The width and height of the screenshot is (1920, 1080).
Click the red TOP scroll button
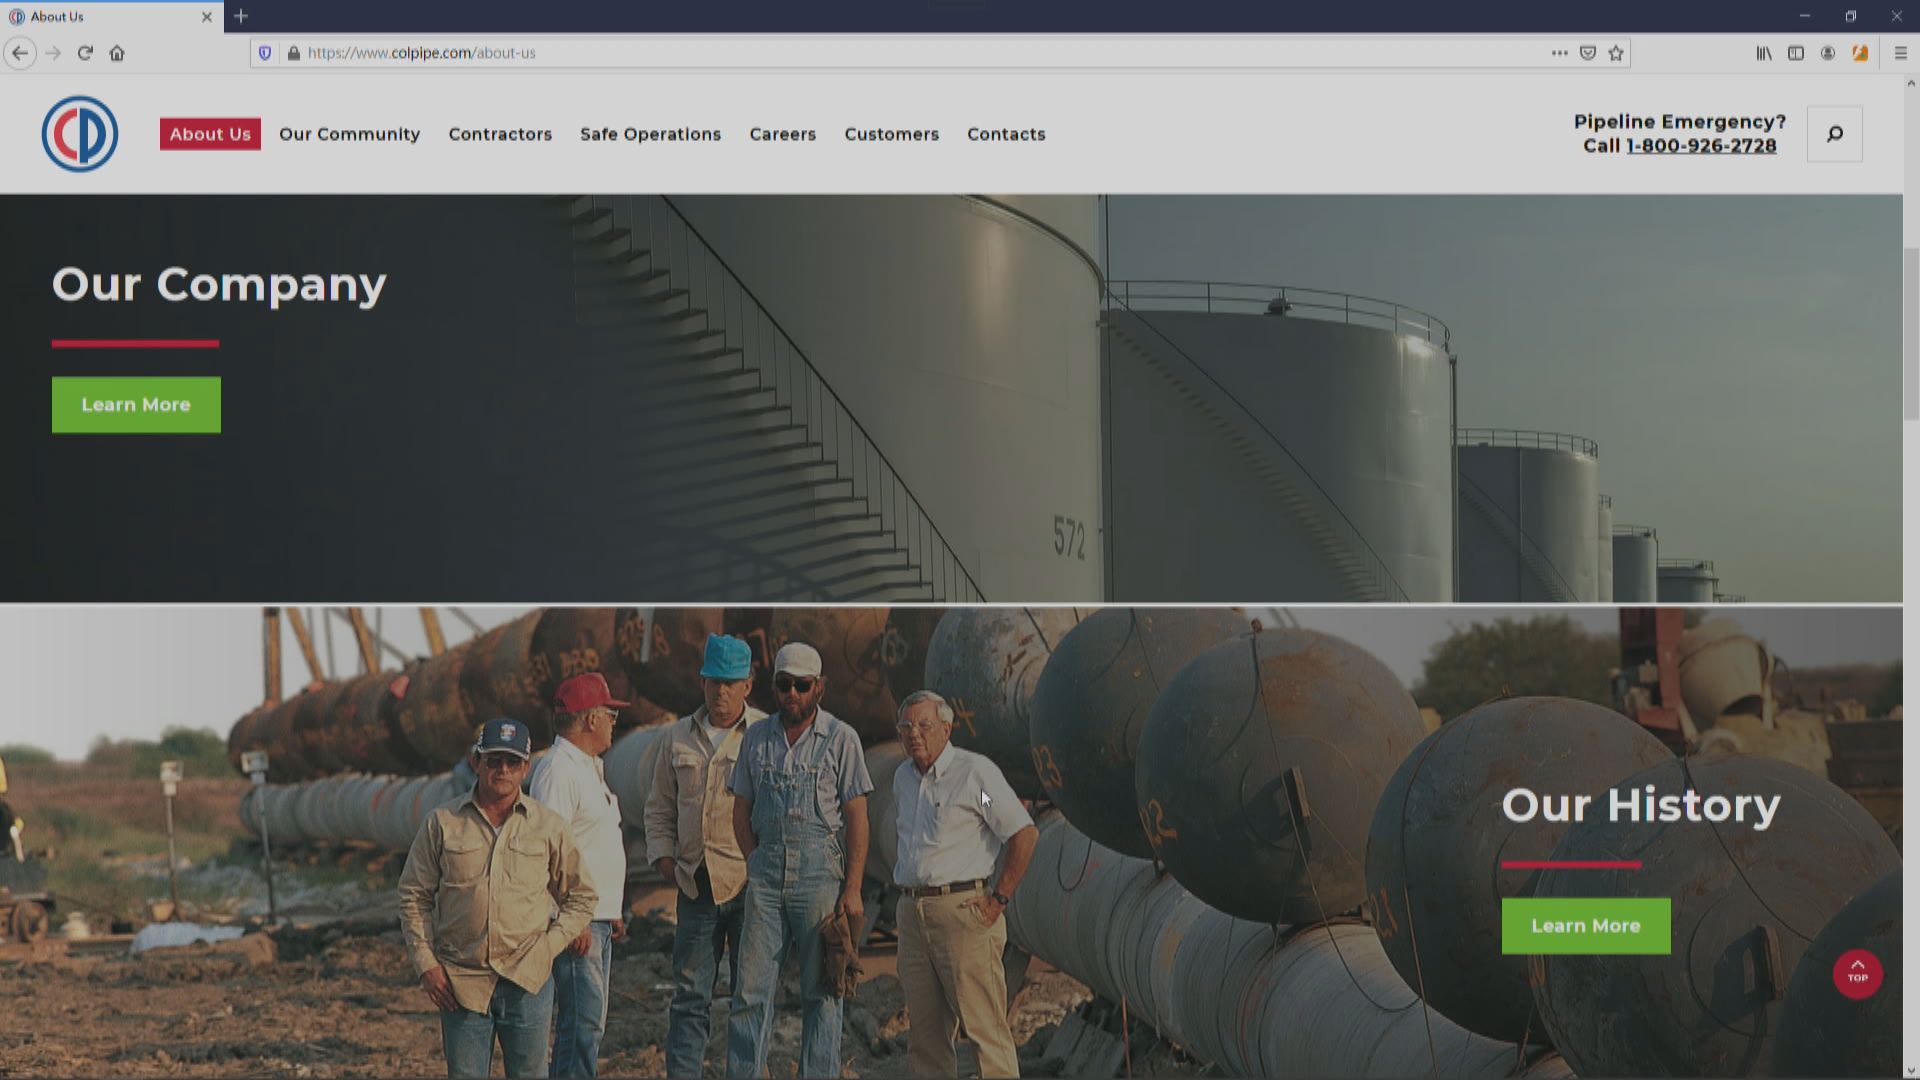1857,973
